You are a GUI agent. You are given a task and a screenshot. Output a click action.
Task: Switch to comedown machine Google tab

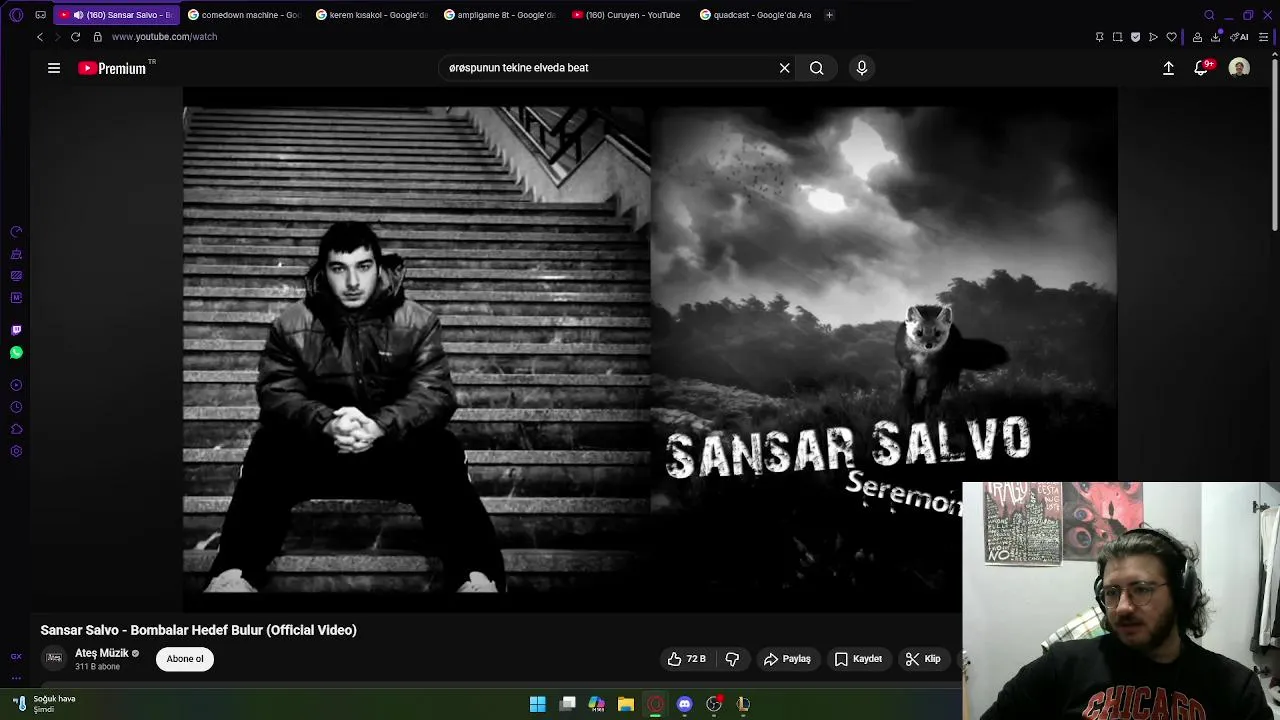(245, 15)
